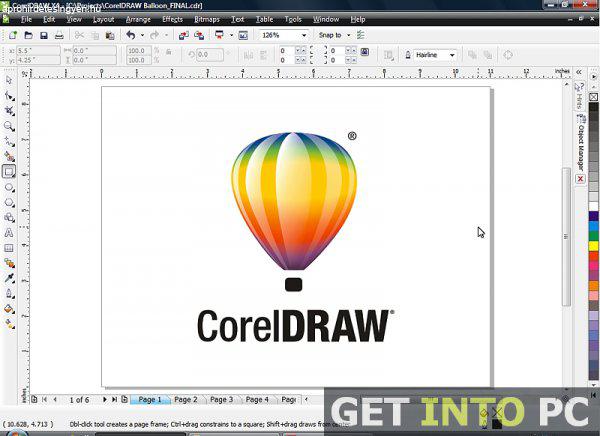
Task: Click the Import icon
Action: [x=184, y=35]
